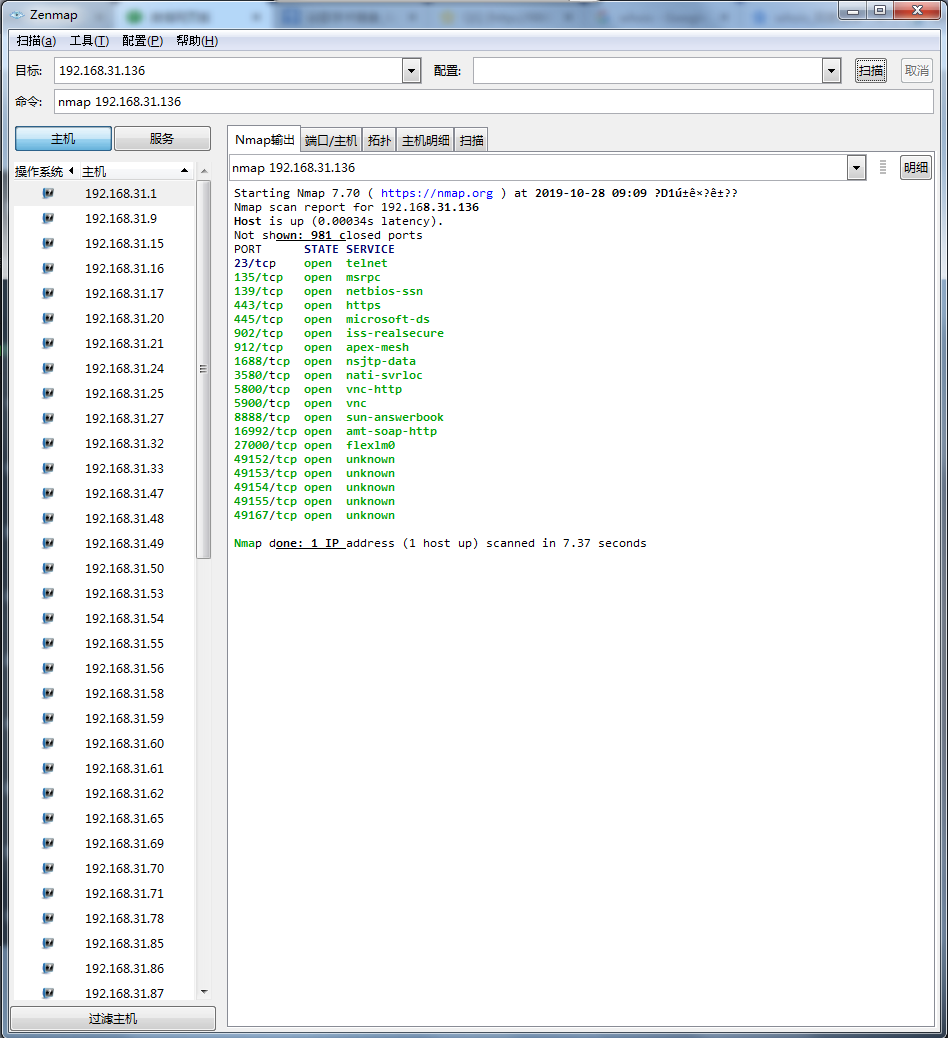Toggle the 主机 hosts view button
948x1038 pixels.
tap(62, 139)
